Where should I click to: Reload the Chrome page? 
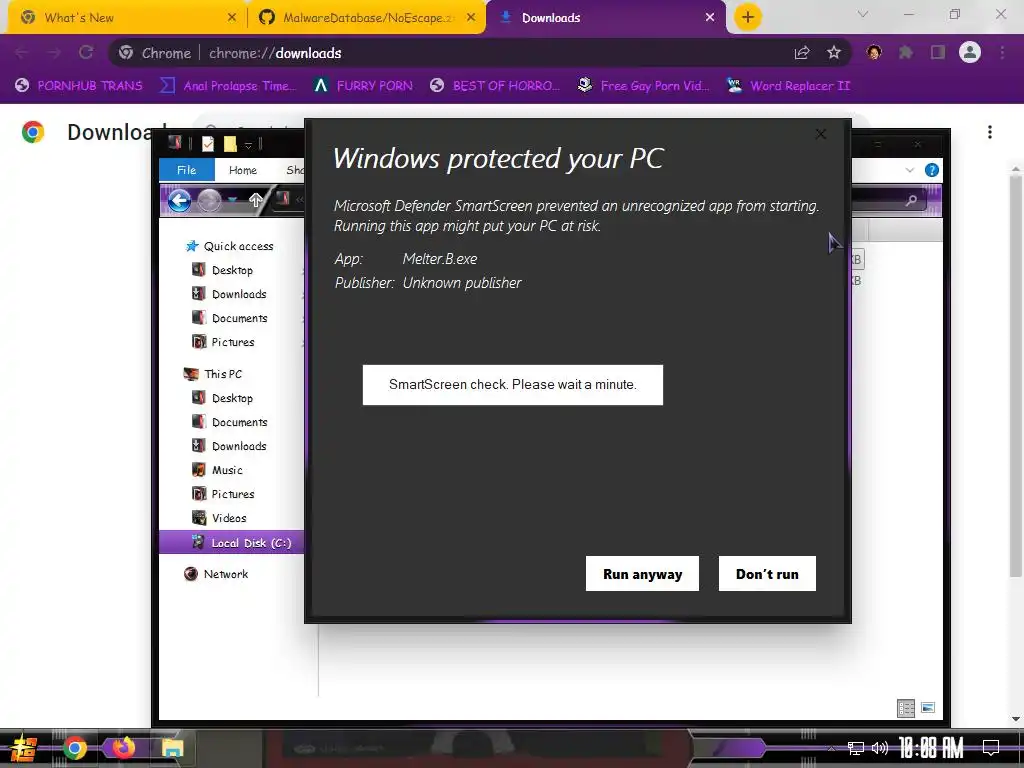tap(86, 53)
